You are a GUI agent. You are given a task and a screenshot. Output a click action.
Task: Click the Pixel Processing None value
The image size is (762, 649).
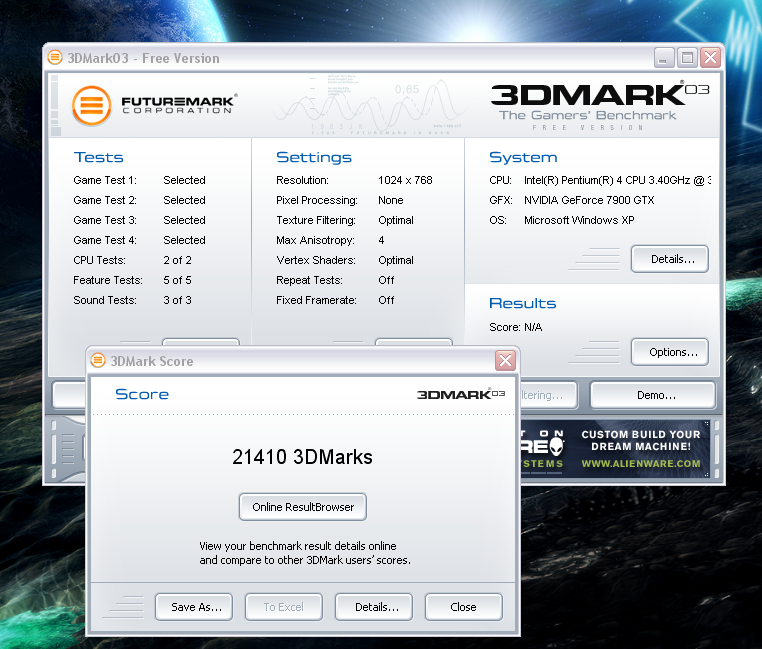391,200
